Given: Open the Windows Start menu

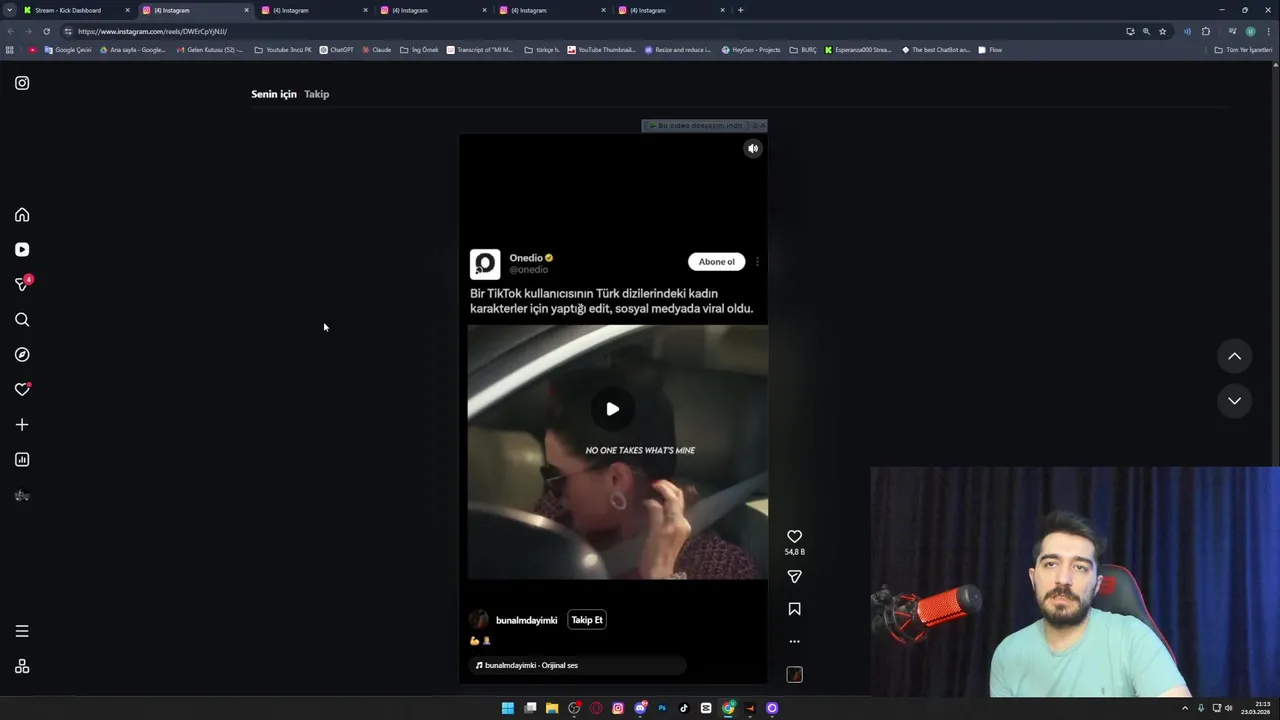Looking at the screenshot, I should (x=508, y=708).
